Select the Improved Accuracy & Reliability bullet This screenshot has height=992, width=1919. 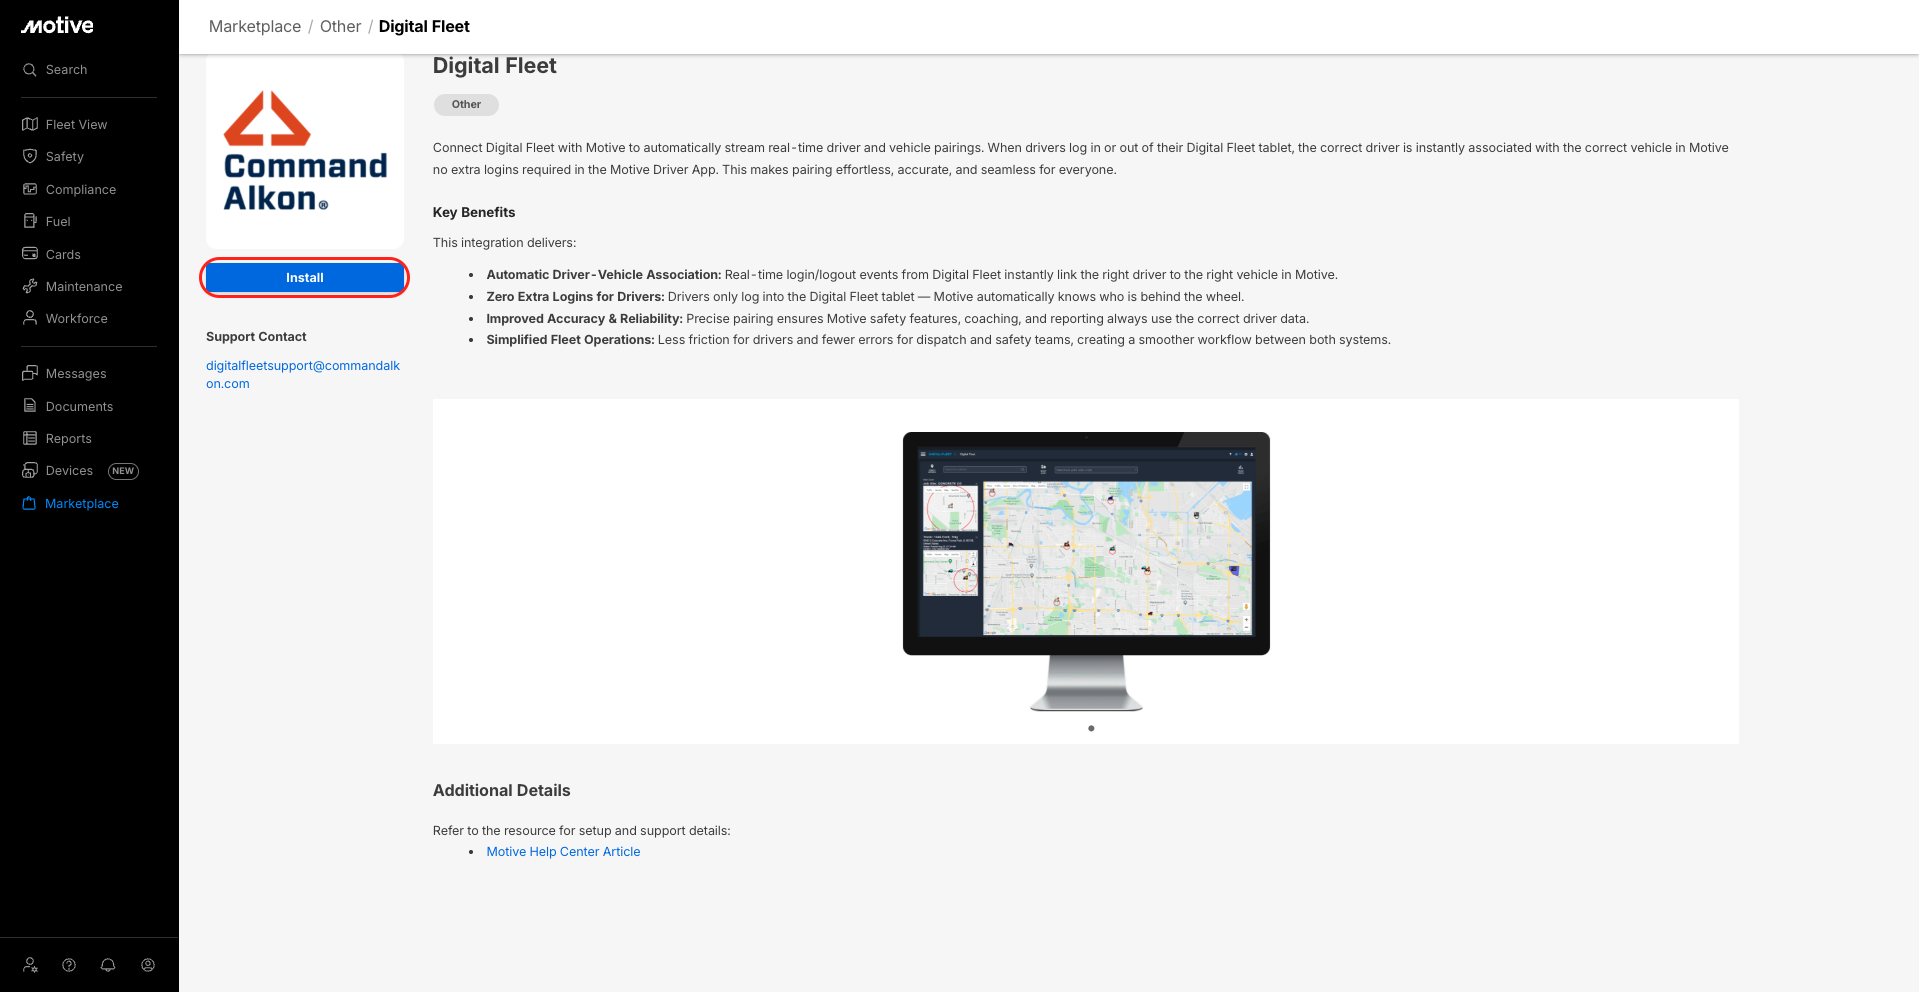pyautogui.click(x=898, y=319)
